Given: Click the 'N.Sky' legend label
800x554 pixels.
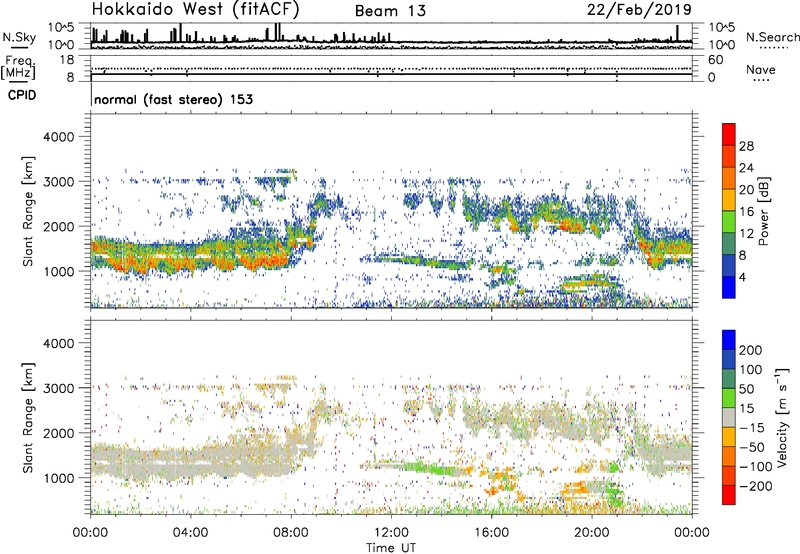Looking at the screenshot, I should 19,37.
